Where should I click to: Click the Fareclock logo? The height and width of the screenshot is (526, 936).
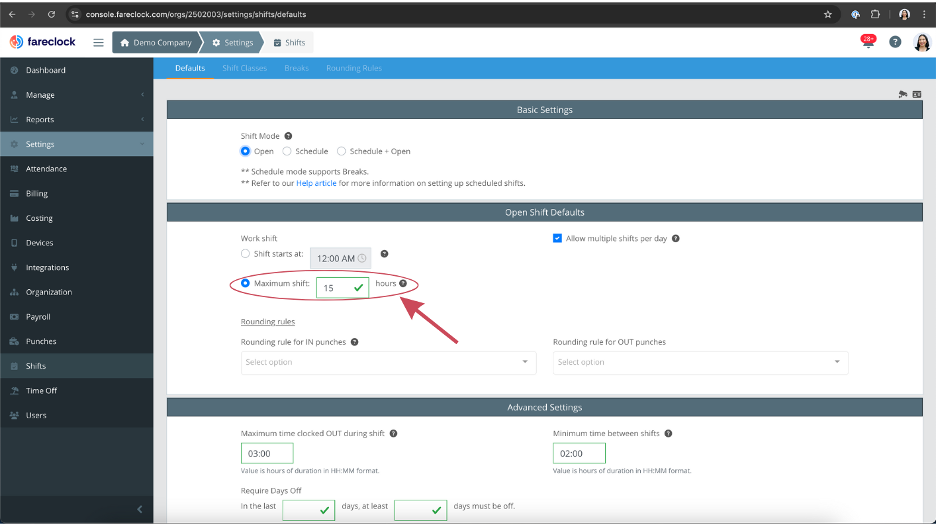(x=42, y=42)
